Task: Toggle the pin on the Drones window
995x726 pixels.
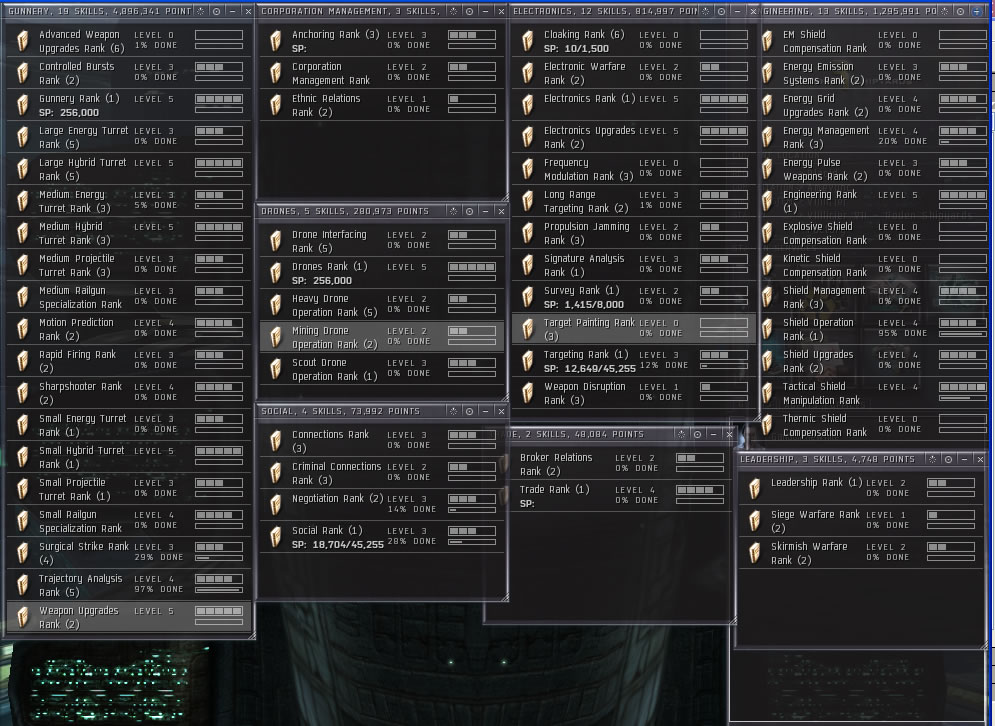Action: point(470,211)
